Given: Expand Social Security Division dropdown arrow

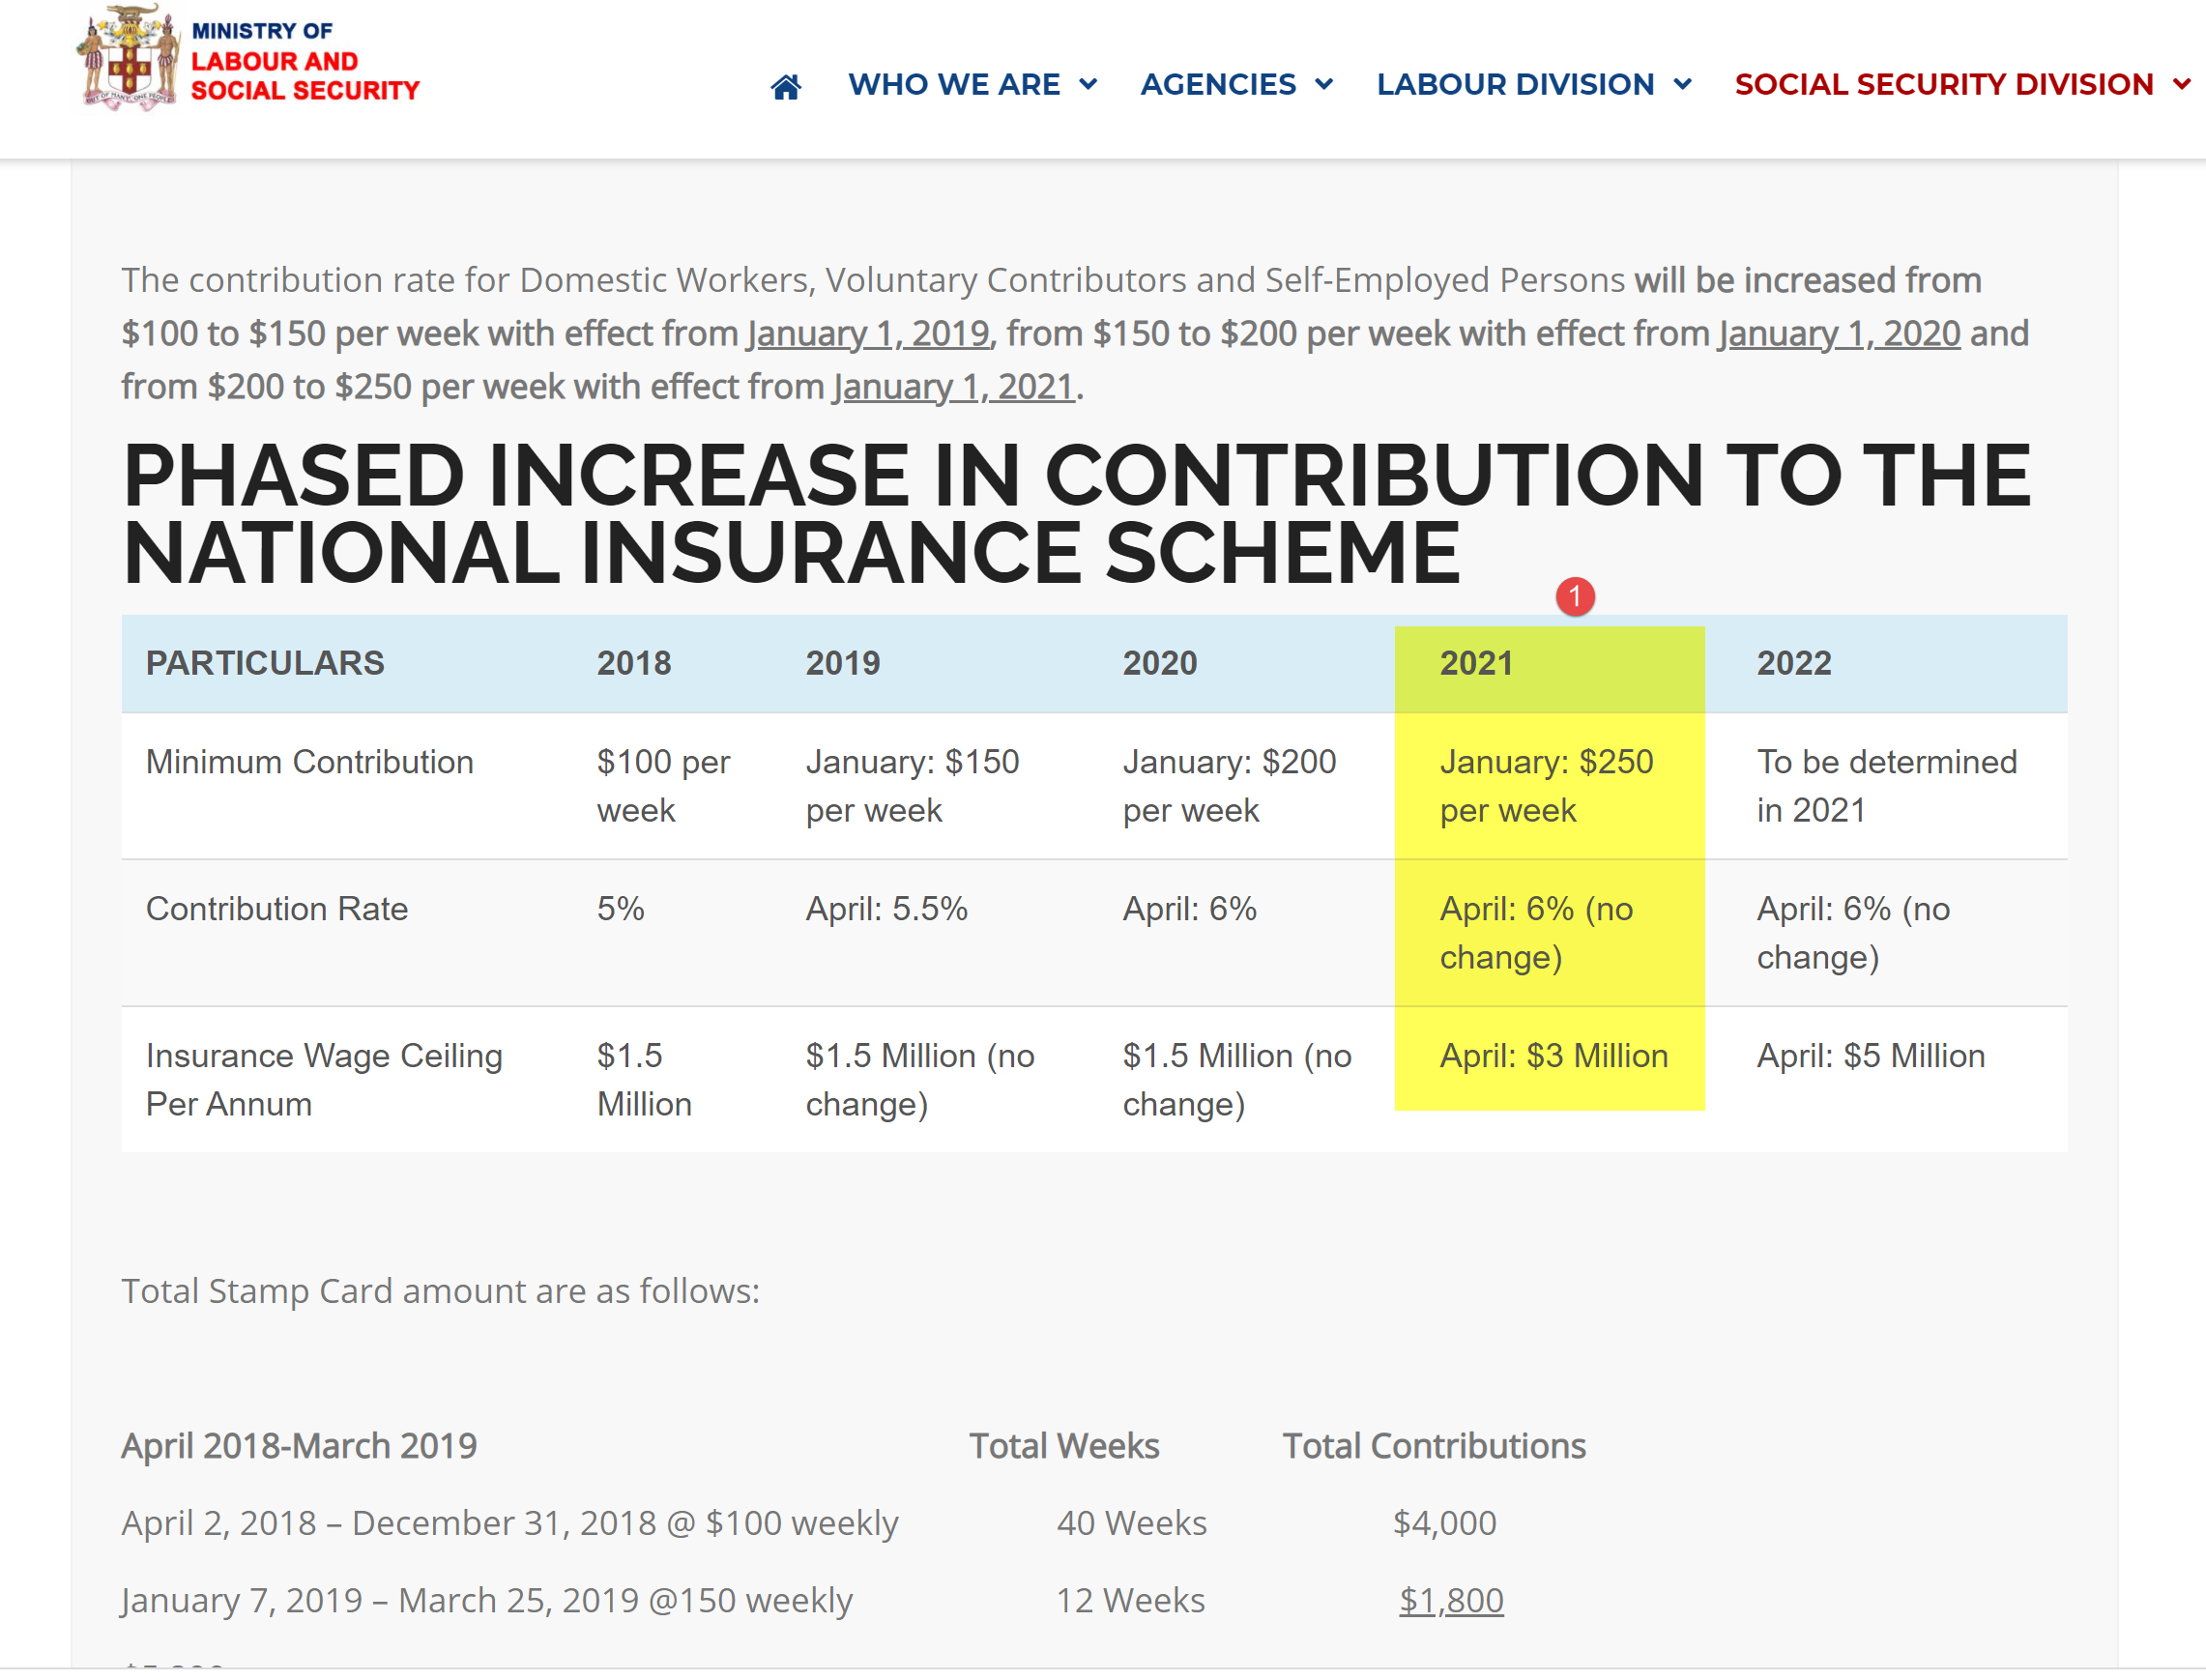Looking at the screenshot, I should (2181, 85).
